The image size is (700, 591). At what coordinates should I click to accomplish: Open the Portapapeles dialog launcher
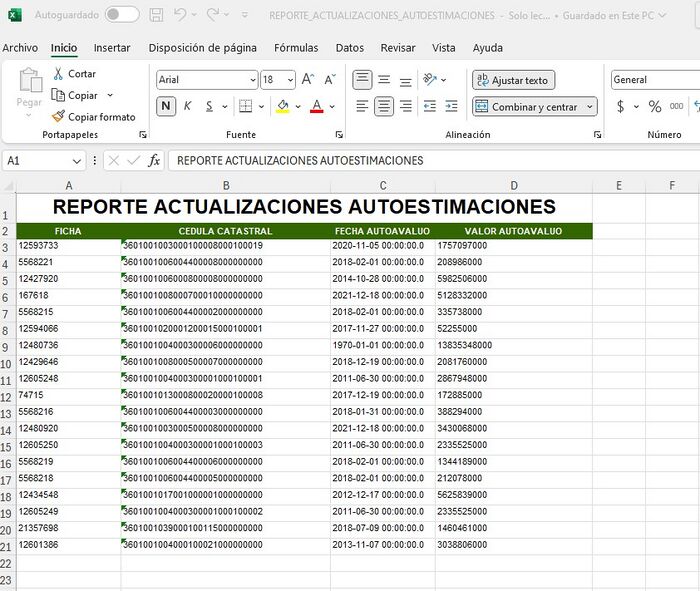(x=143, y=135)
